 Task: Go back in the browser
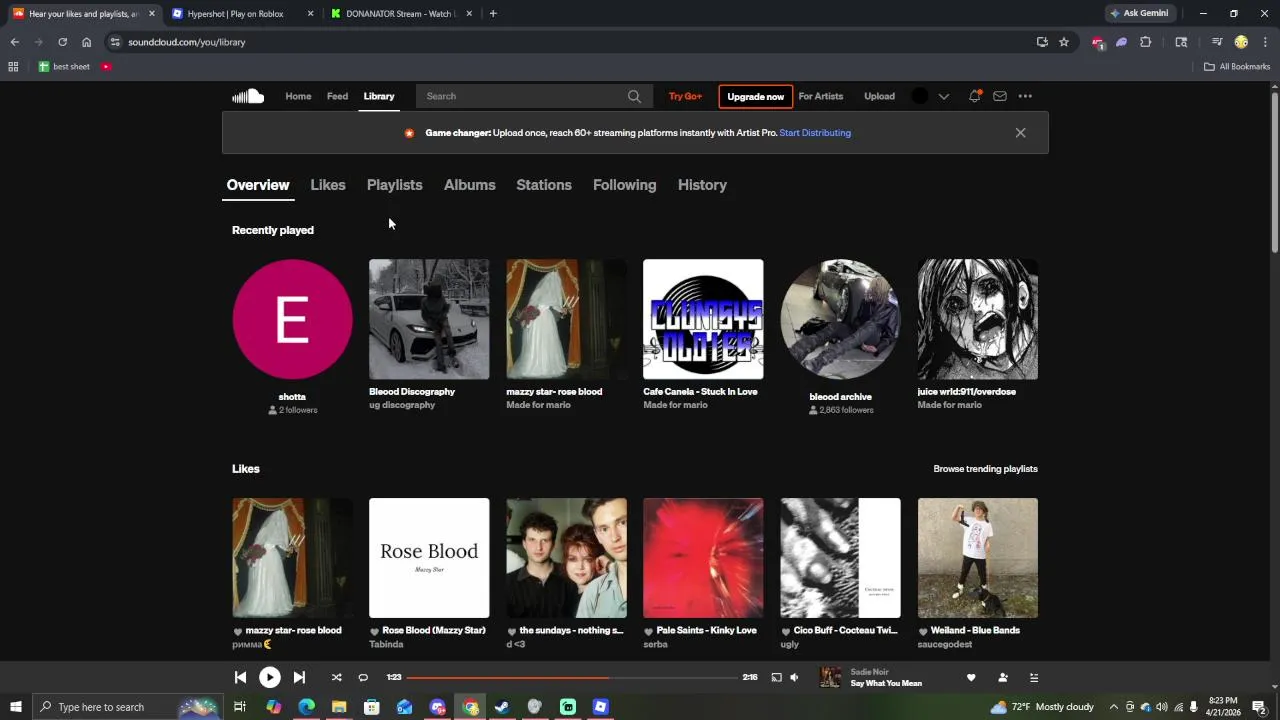pos(14,42)
